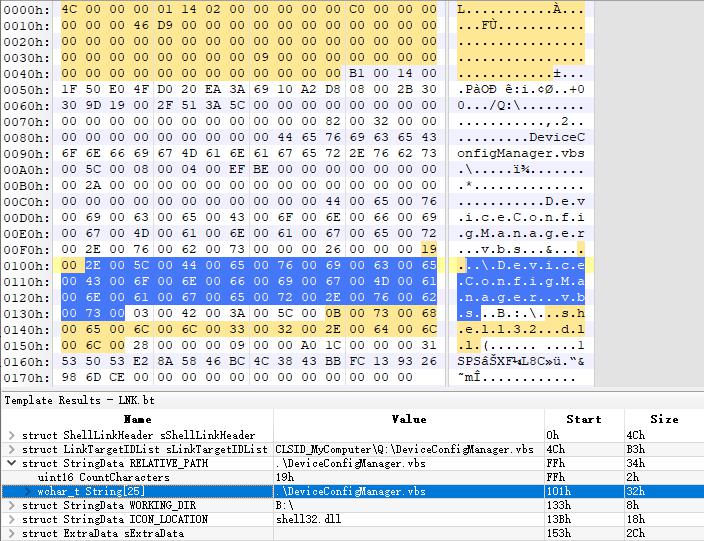Image resolution: width=704 pixels, height=541 pixels.
Task: Click byte 82 in row 0070h
Action: pos(333,121)
